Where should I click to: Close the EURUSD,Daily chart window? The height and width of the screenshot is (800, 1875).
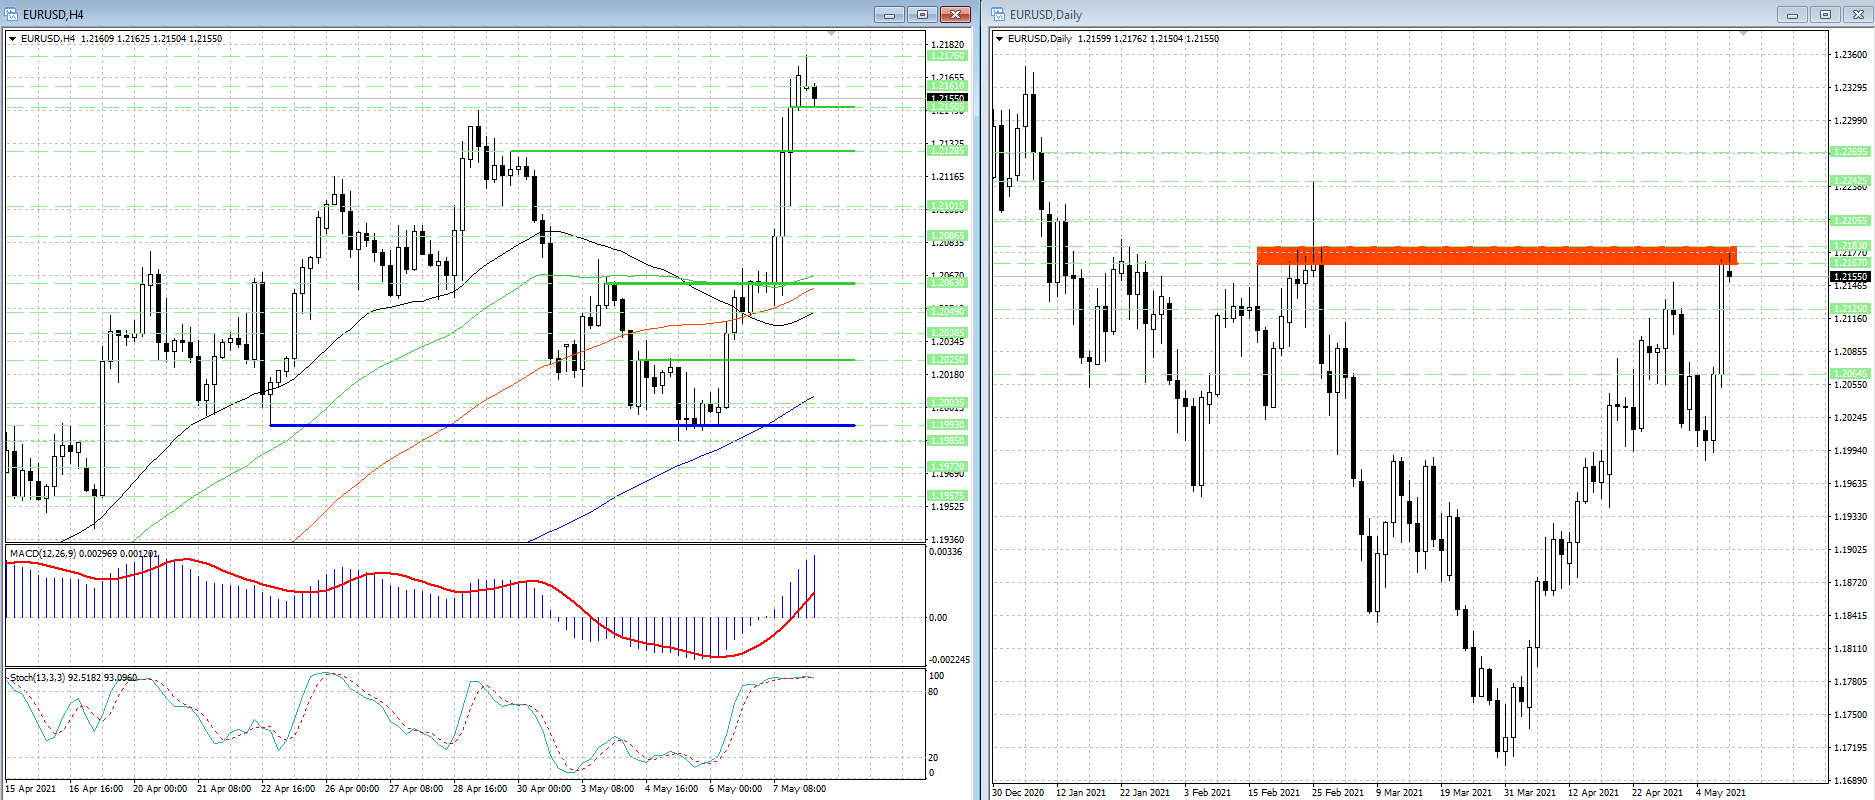1858,14
